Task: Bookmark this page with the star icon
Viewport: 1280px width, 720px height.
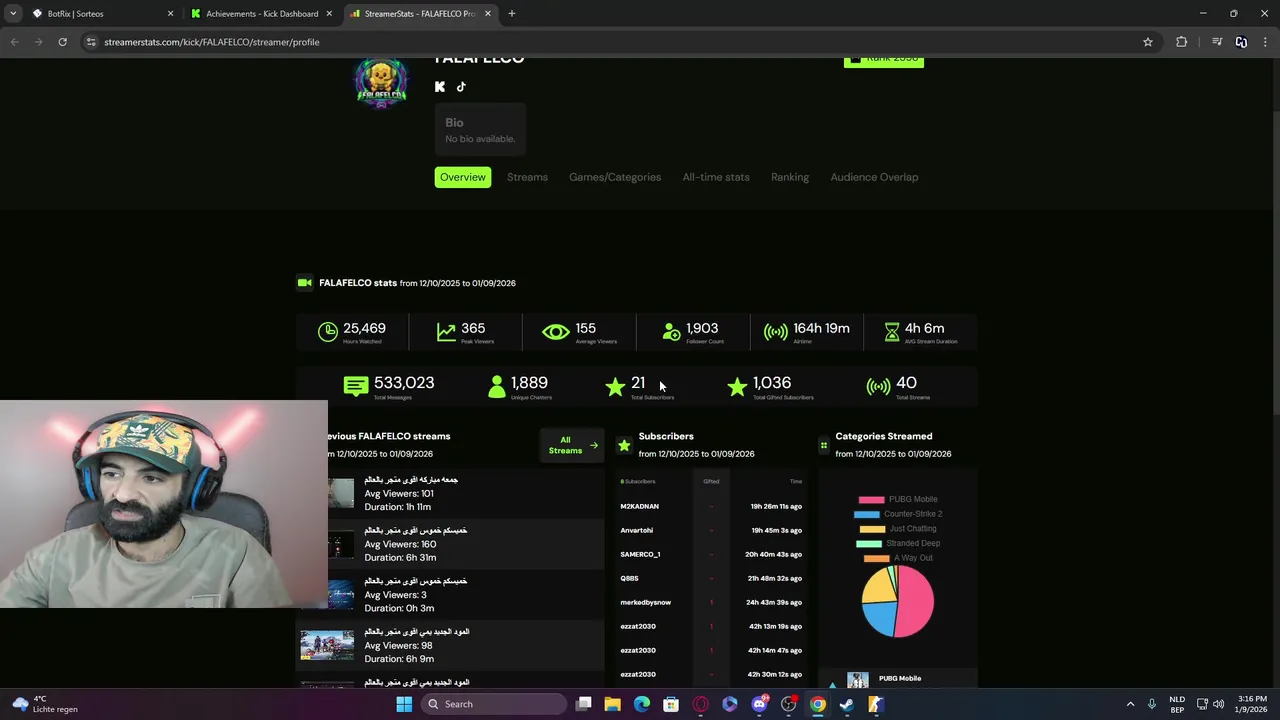Action: [x=1148, y=42]
